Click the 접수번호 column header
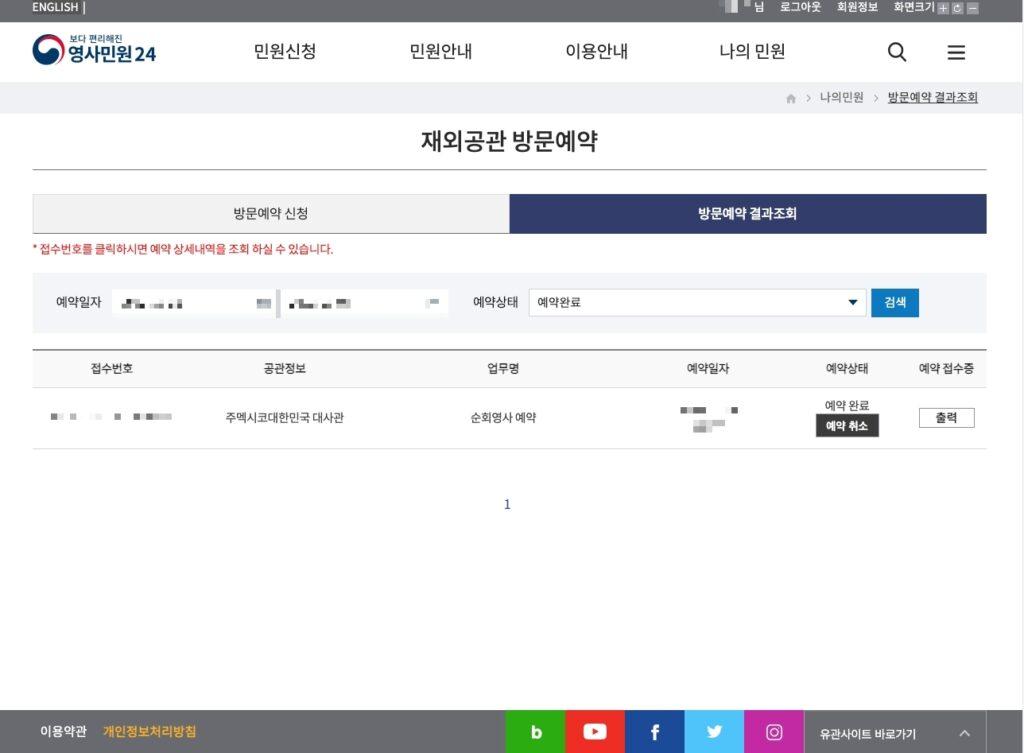This screenshot has height=753, width=1024. coord(112,369)
